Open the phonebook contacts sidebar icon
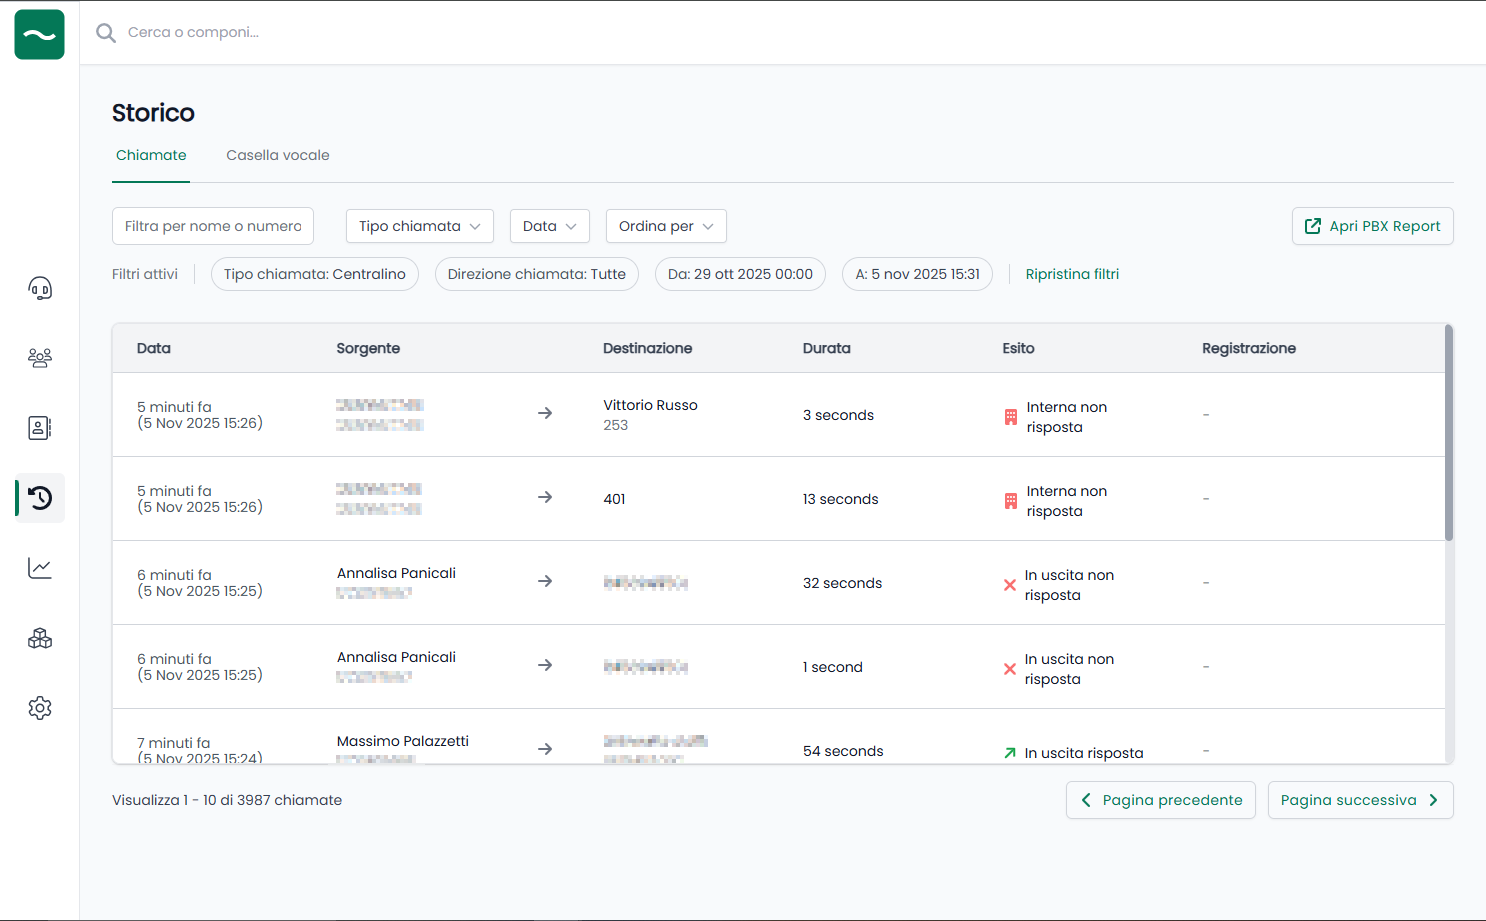1486x921 pixels. click(40, 428)
